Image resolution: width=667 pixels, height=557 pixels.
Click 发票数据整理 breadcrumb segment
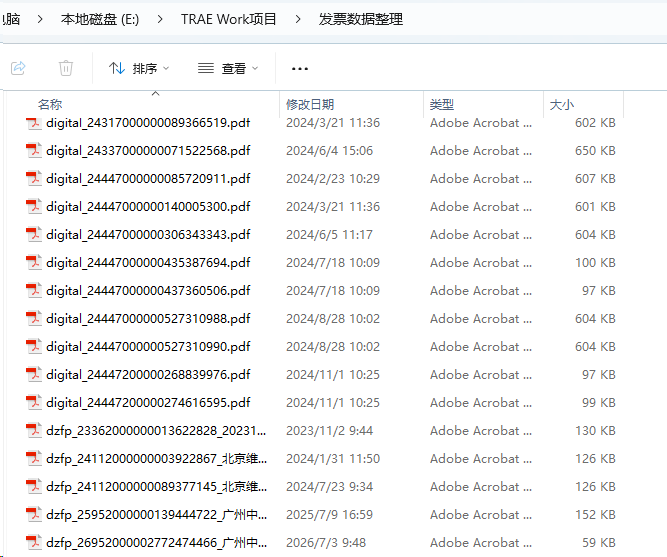click(361, 19)
